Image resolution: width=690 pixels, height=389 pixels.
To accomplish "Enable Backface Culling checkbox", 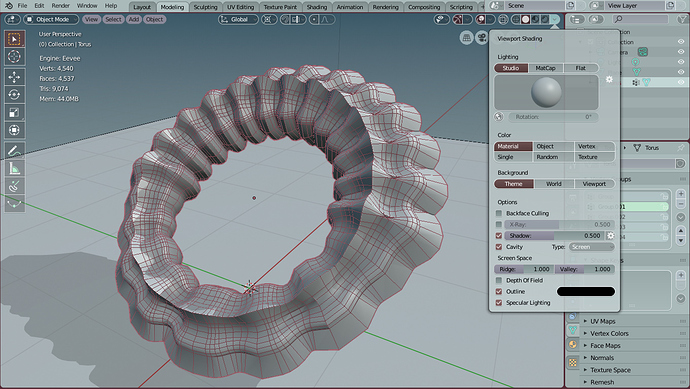I will pyautogui.click(x=499, y=213).
